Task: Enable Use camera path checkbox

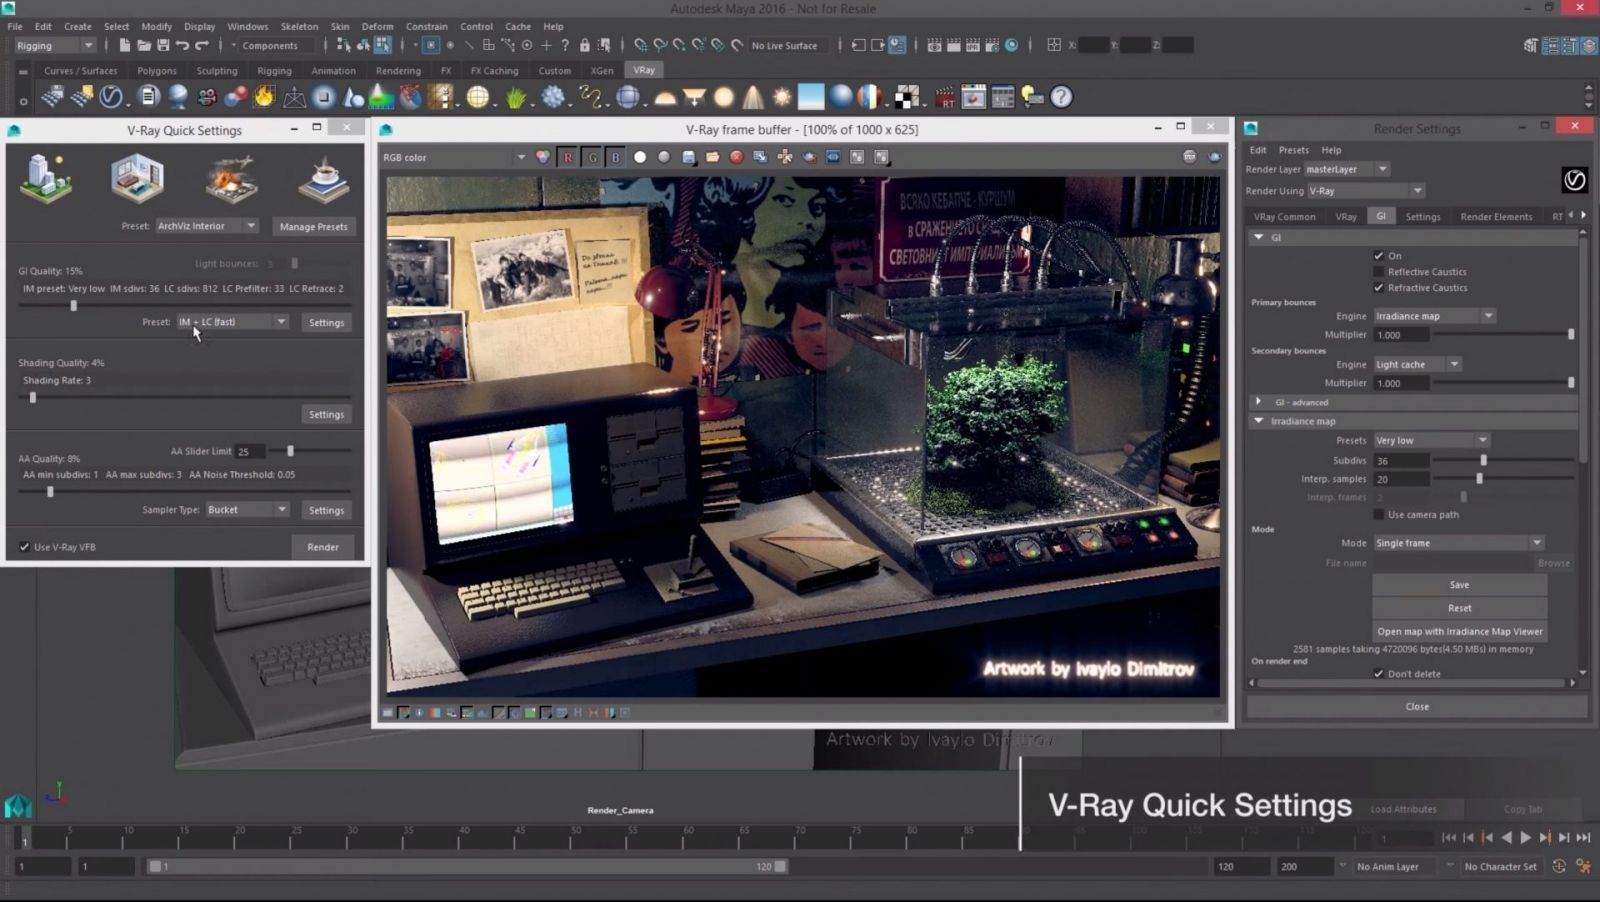Action: pos(1379,514)
